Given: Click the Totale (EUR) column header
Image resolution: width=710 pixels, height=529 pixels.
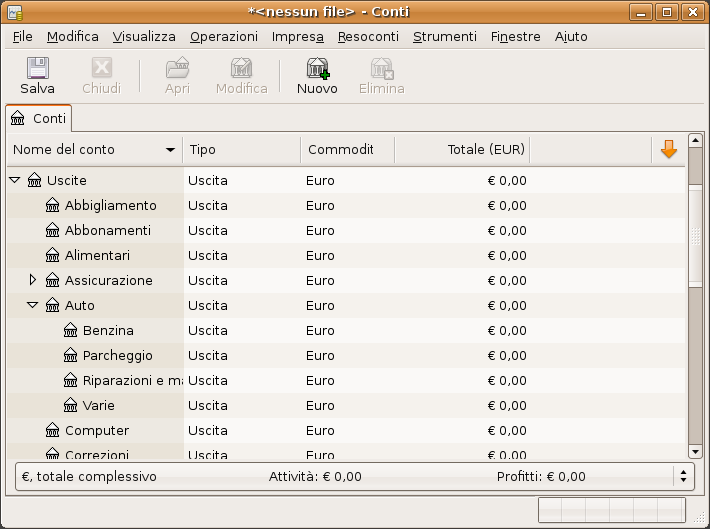Looking at the screenshot, I should [461, 150].
